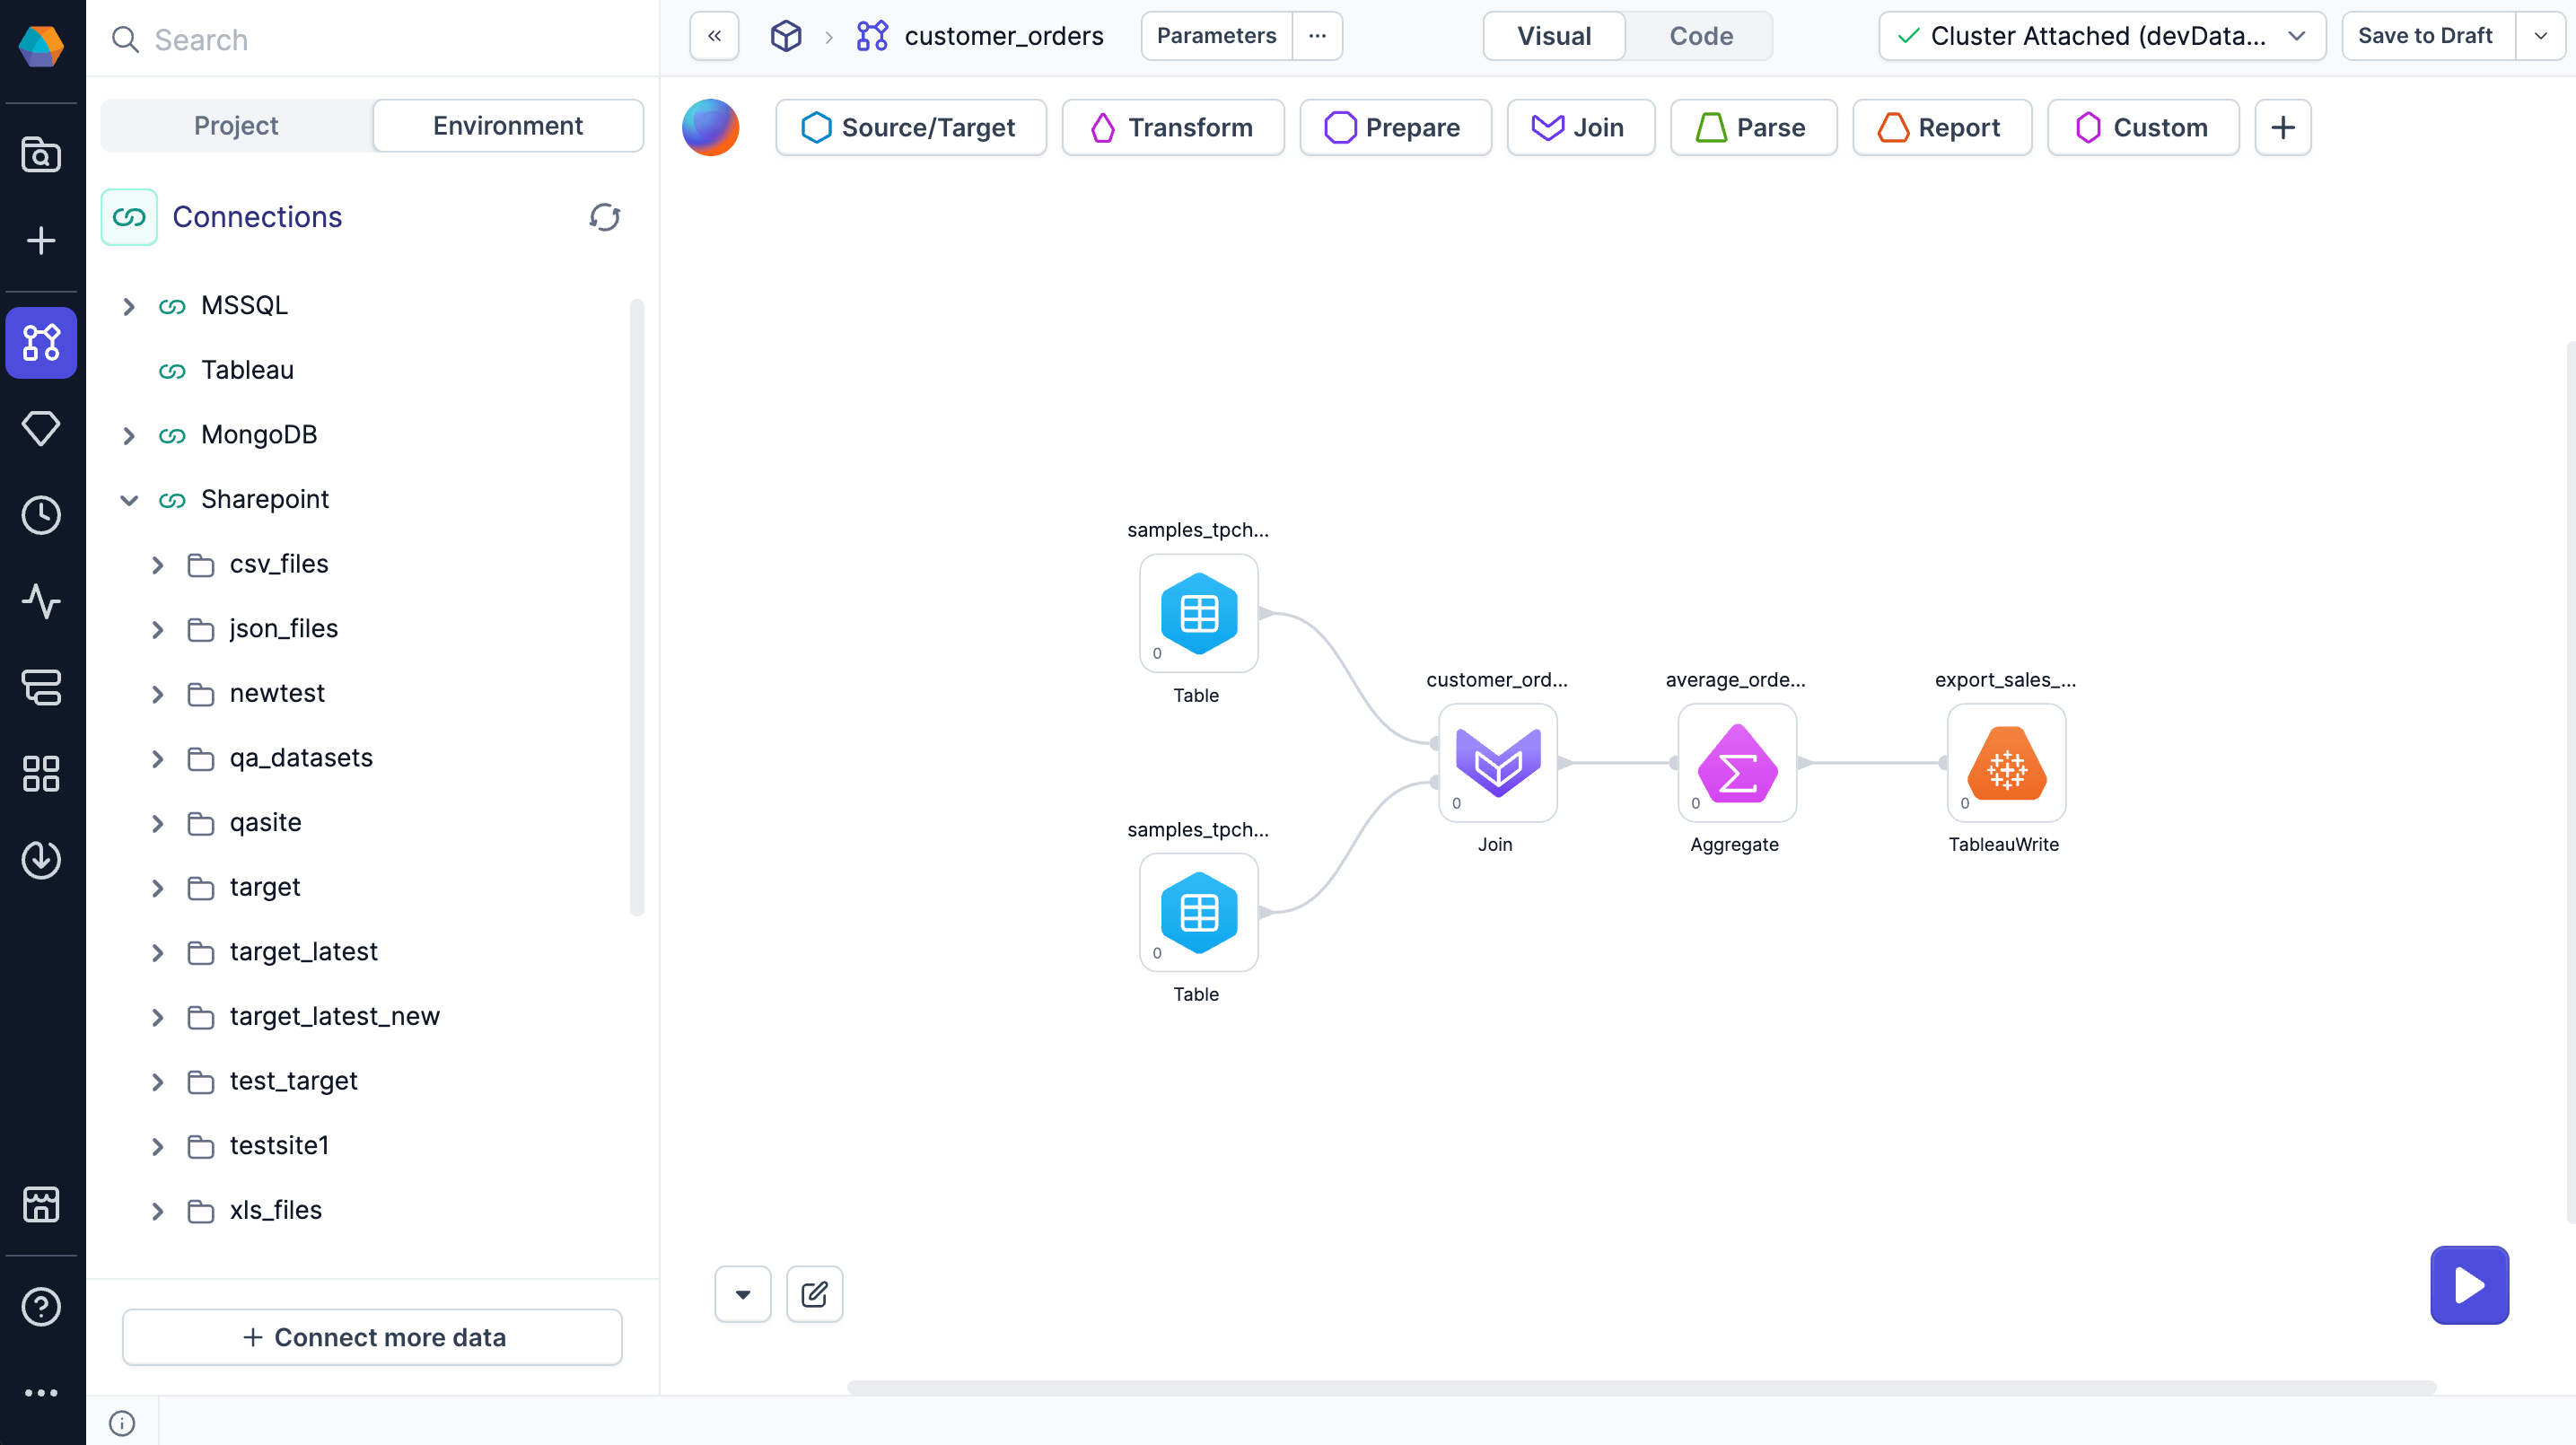Click the project cube breadcrumb icon
2576x1445 pixels.
(786, 36)
